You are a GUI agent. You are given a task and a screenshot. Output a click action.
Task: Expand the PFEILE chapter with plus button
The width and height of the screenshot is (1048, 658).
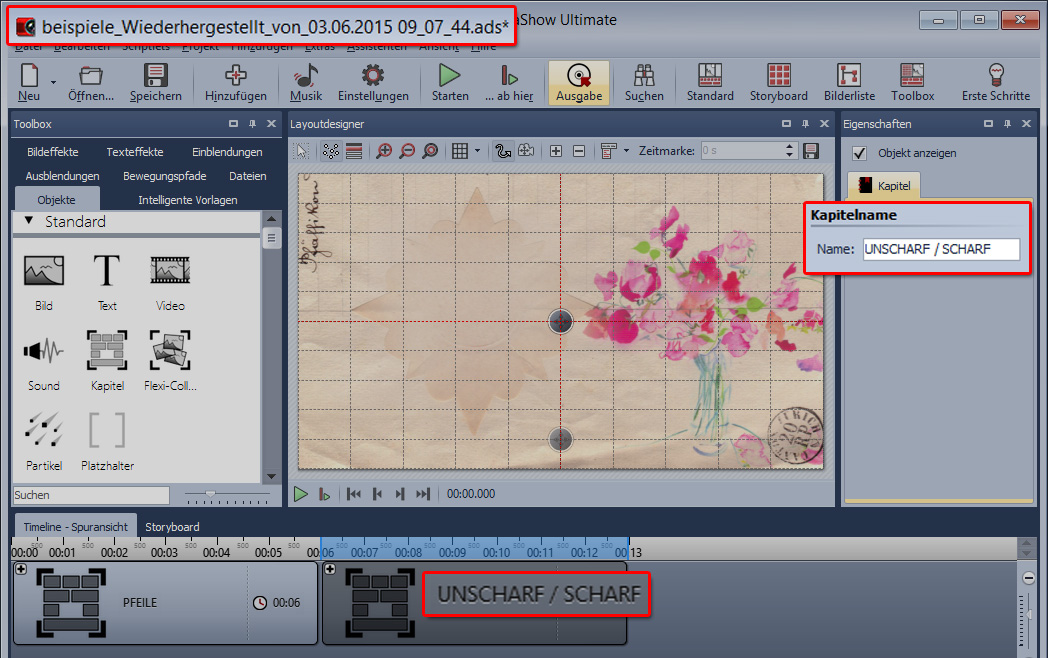pos(21,569)
